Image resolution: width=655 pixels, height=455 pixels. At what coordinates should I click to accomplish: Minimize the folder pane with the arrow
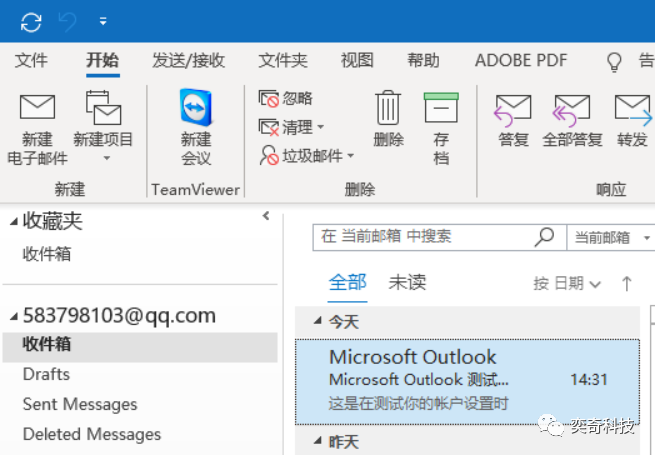point(266,216)
